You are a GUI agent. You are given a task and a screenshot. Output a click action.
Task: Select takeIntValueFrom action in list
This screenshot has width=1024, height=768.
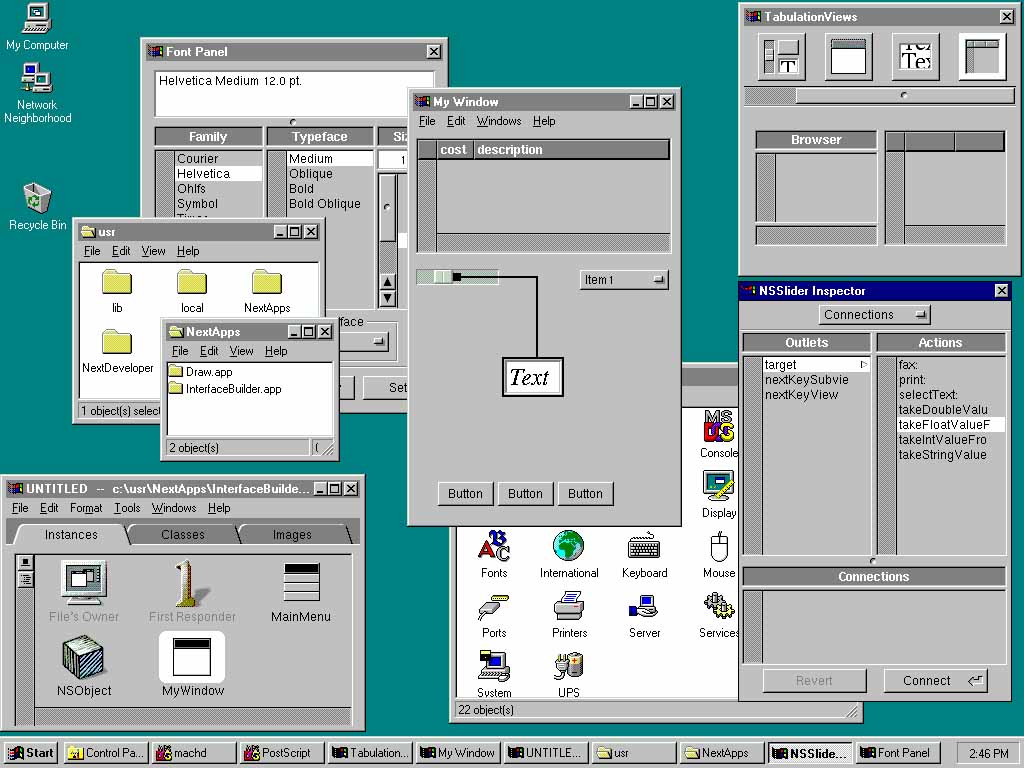click(941, 440)
